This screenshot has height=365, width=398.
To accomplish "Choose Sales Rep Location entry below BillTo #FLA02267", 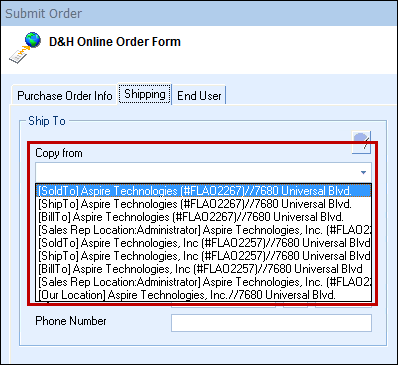I will [203, 230].
